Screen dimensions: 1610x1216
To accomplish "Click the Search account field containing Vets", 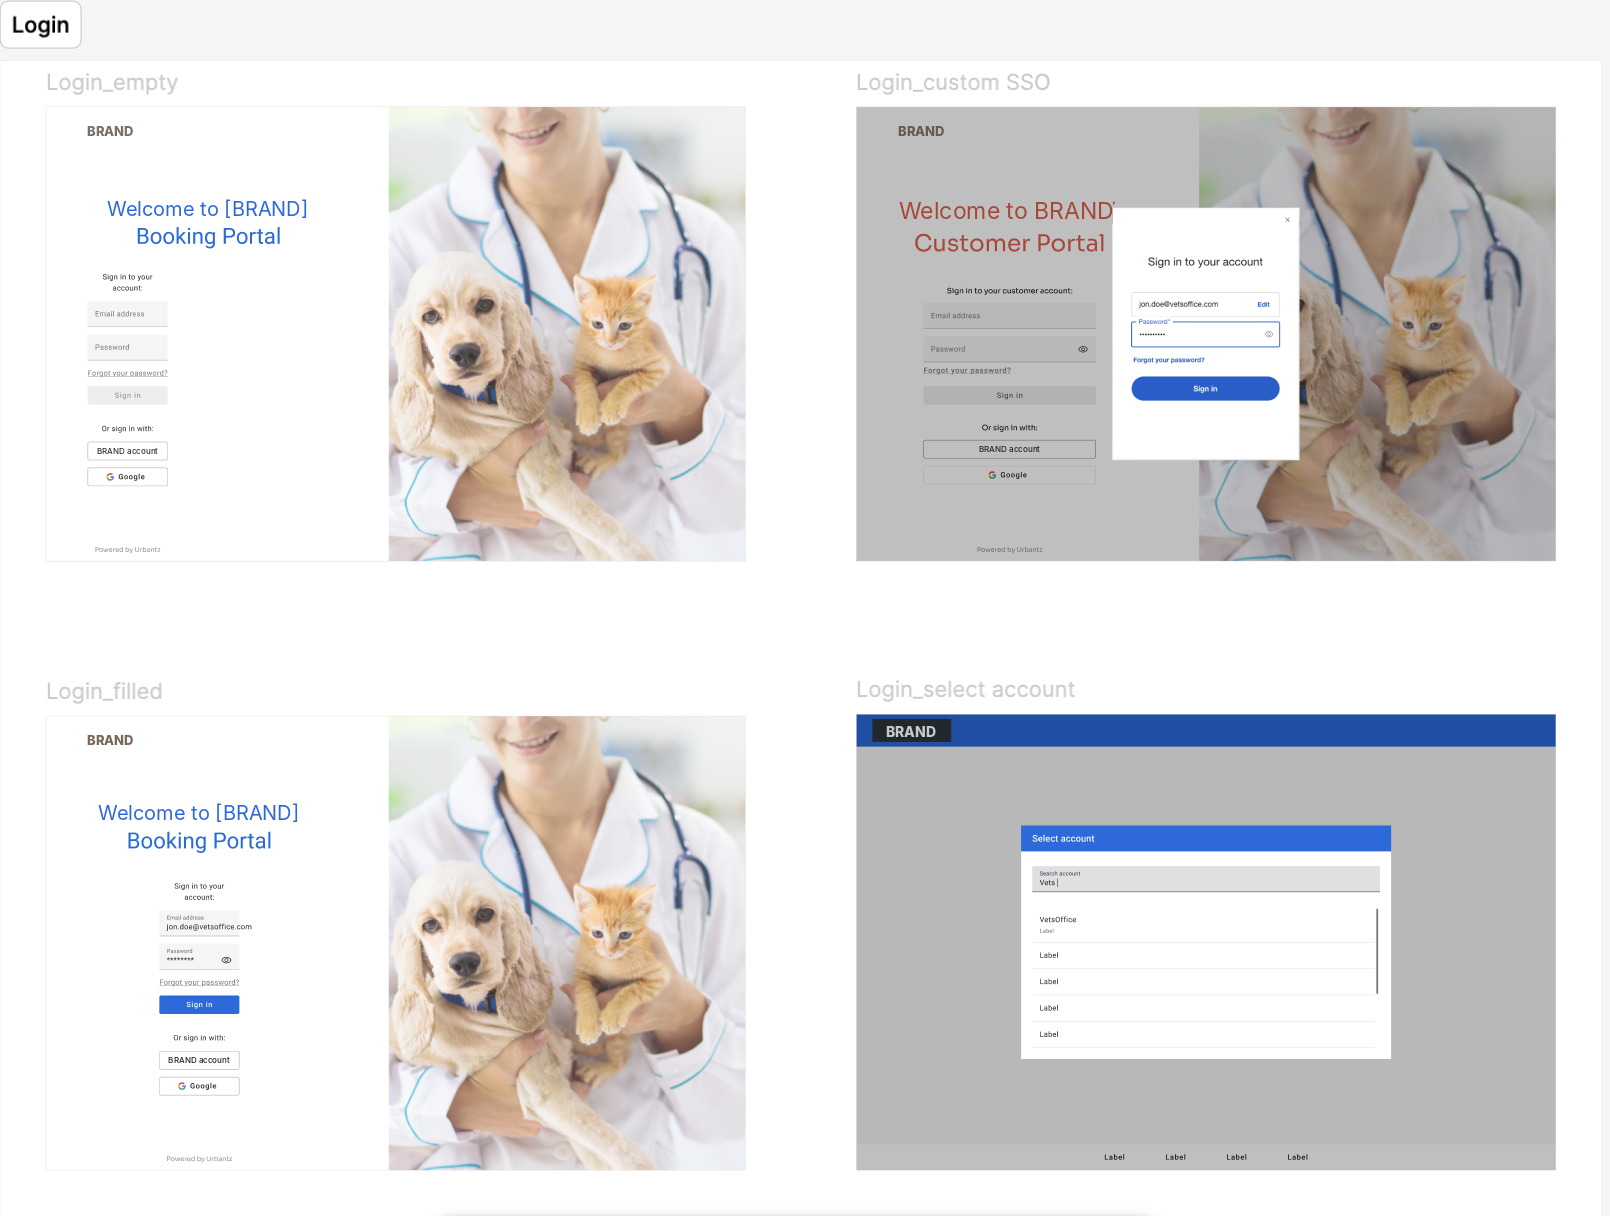I will click(1205, 879).
